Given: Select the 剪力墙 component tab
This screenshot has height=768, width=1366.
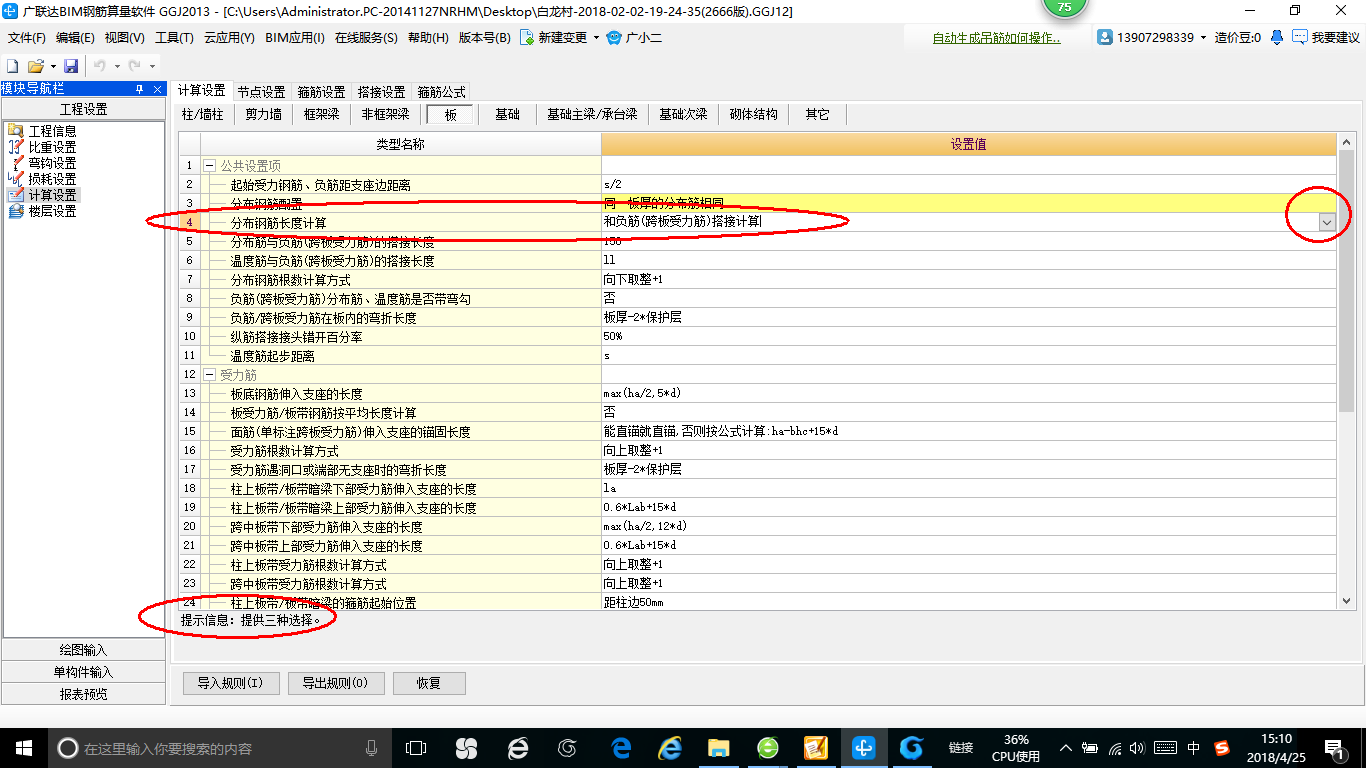Looking at the screenshot, I should [264, 114].
